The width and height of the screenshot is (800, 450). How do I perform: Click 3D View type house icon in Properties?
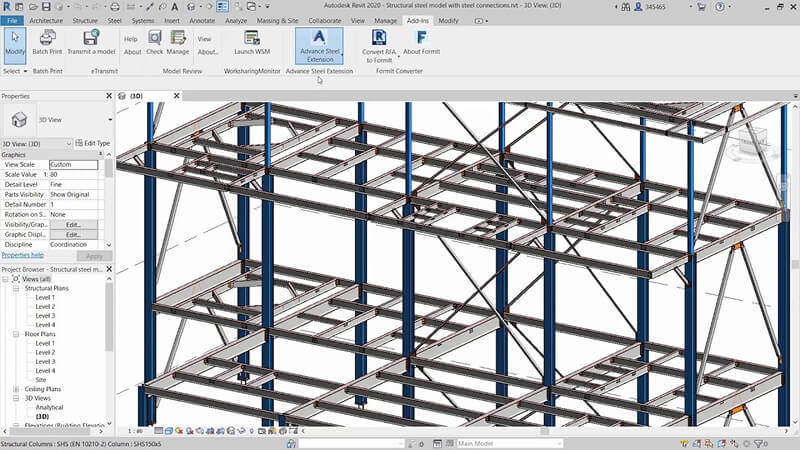[19, 119]
